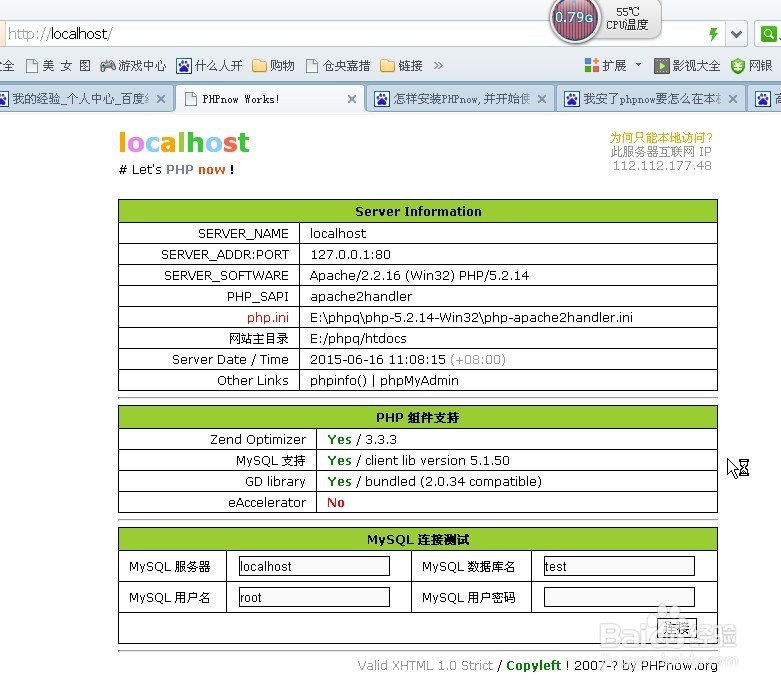Screen dimensions: 781x687
Task: Click the Zend Optimizer Yes / 3.3.3 value
Action: click(362, 439)
